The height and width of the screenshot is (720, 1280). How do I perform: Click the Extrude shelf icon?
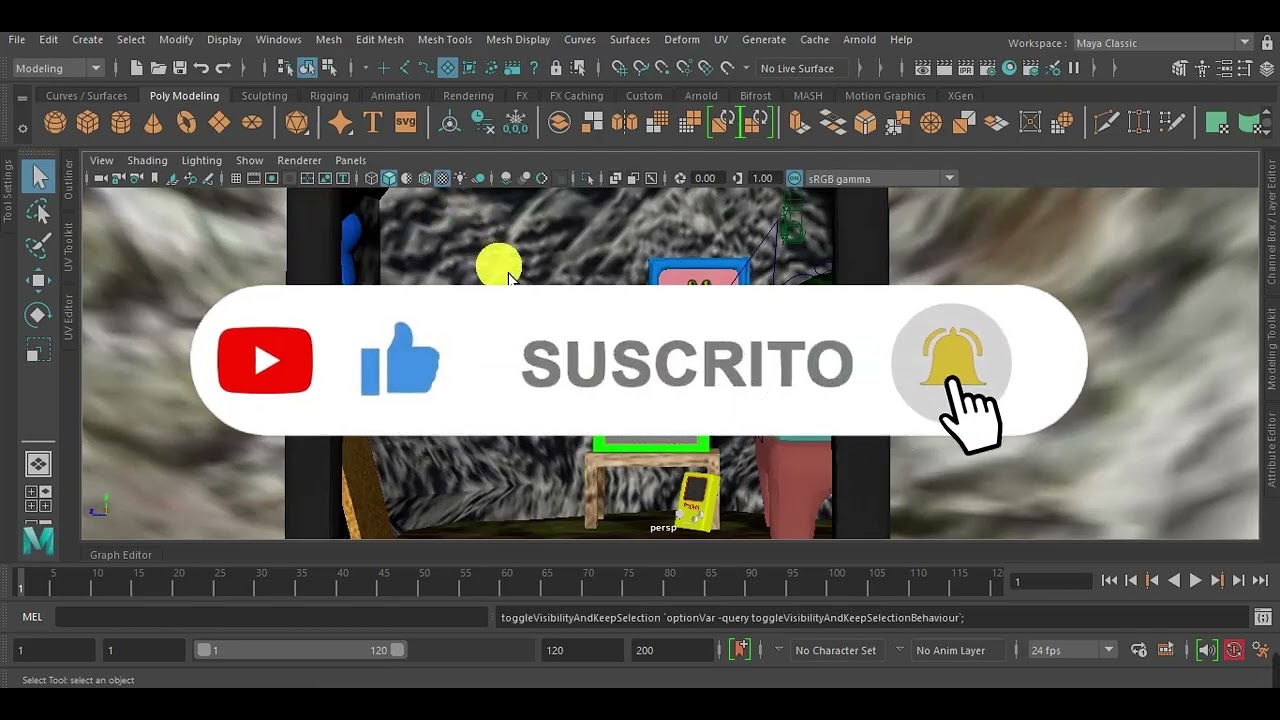[x=799, y=122]
